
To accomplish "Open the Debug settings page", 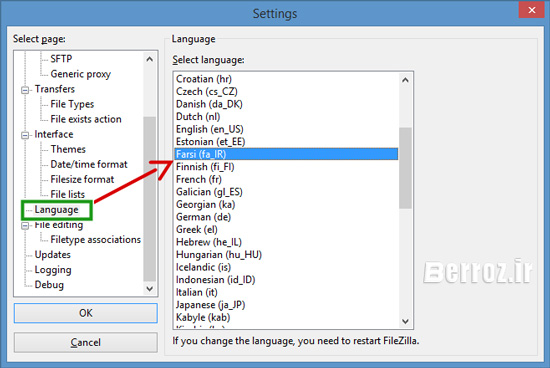I will (49, 285).
